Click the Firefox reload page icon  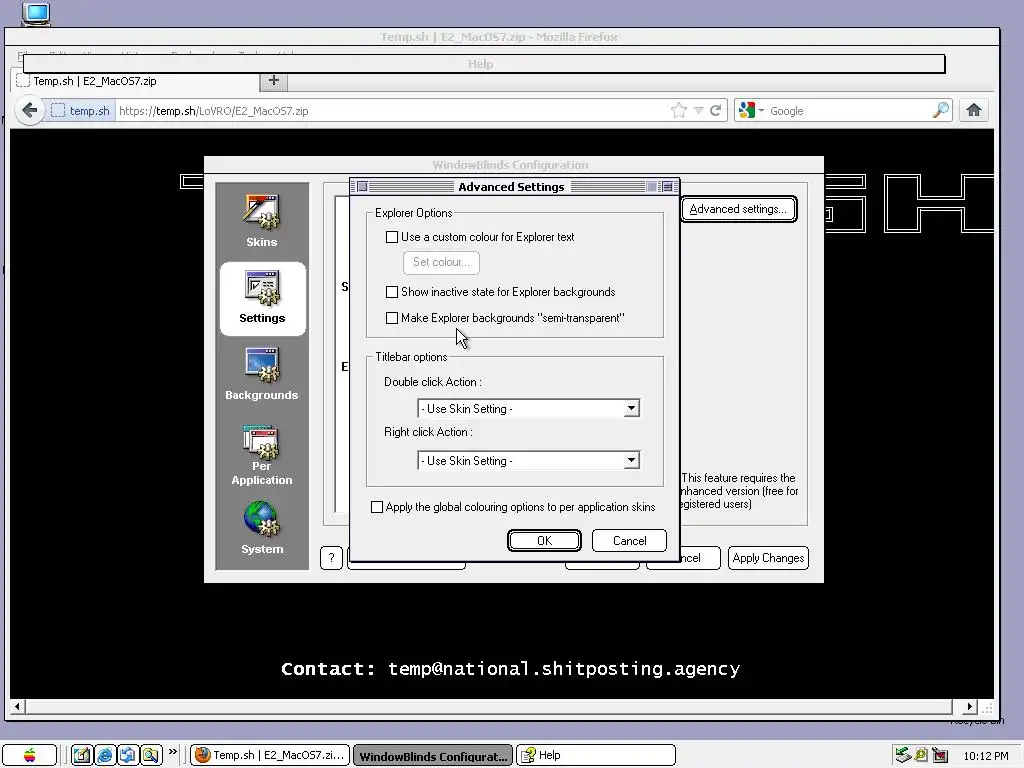click(x=716, y=110)
